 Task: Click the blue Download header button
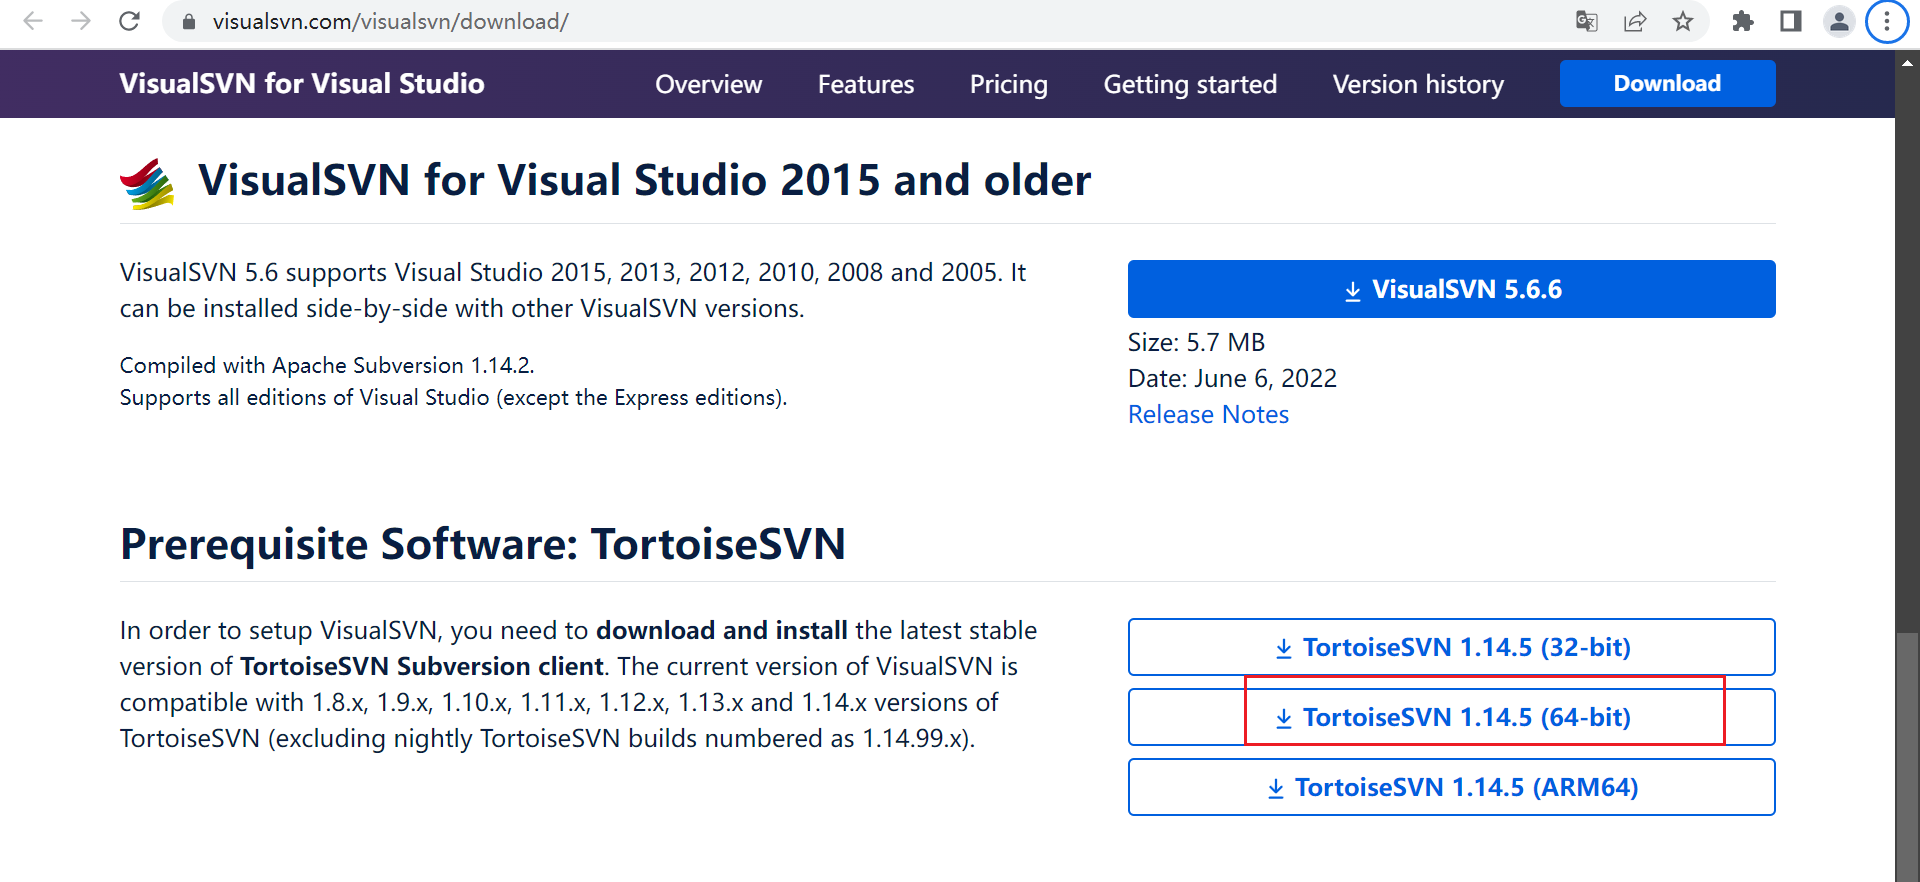(1667, 83)
